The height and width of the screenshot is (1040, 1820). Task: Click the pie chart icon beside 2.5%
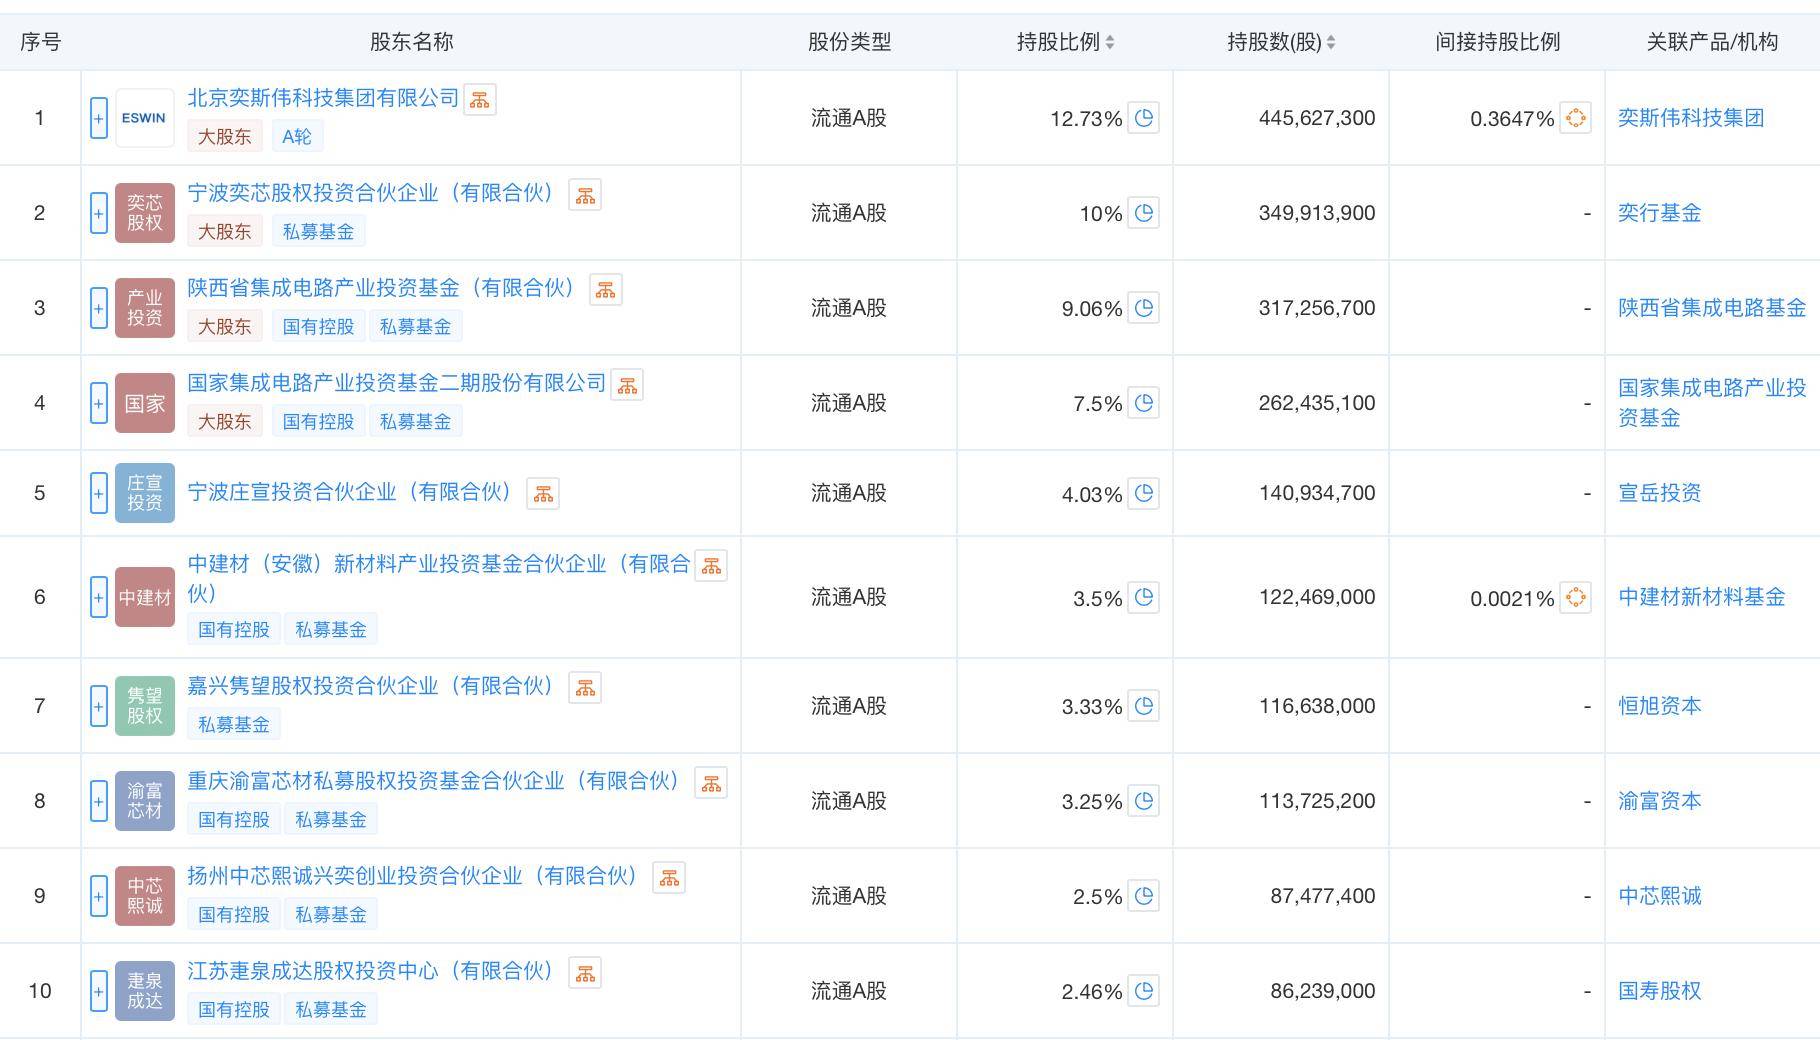pyautogui.click(x=1143, y=896)
